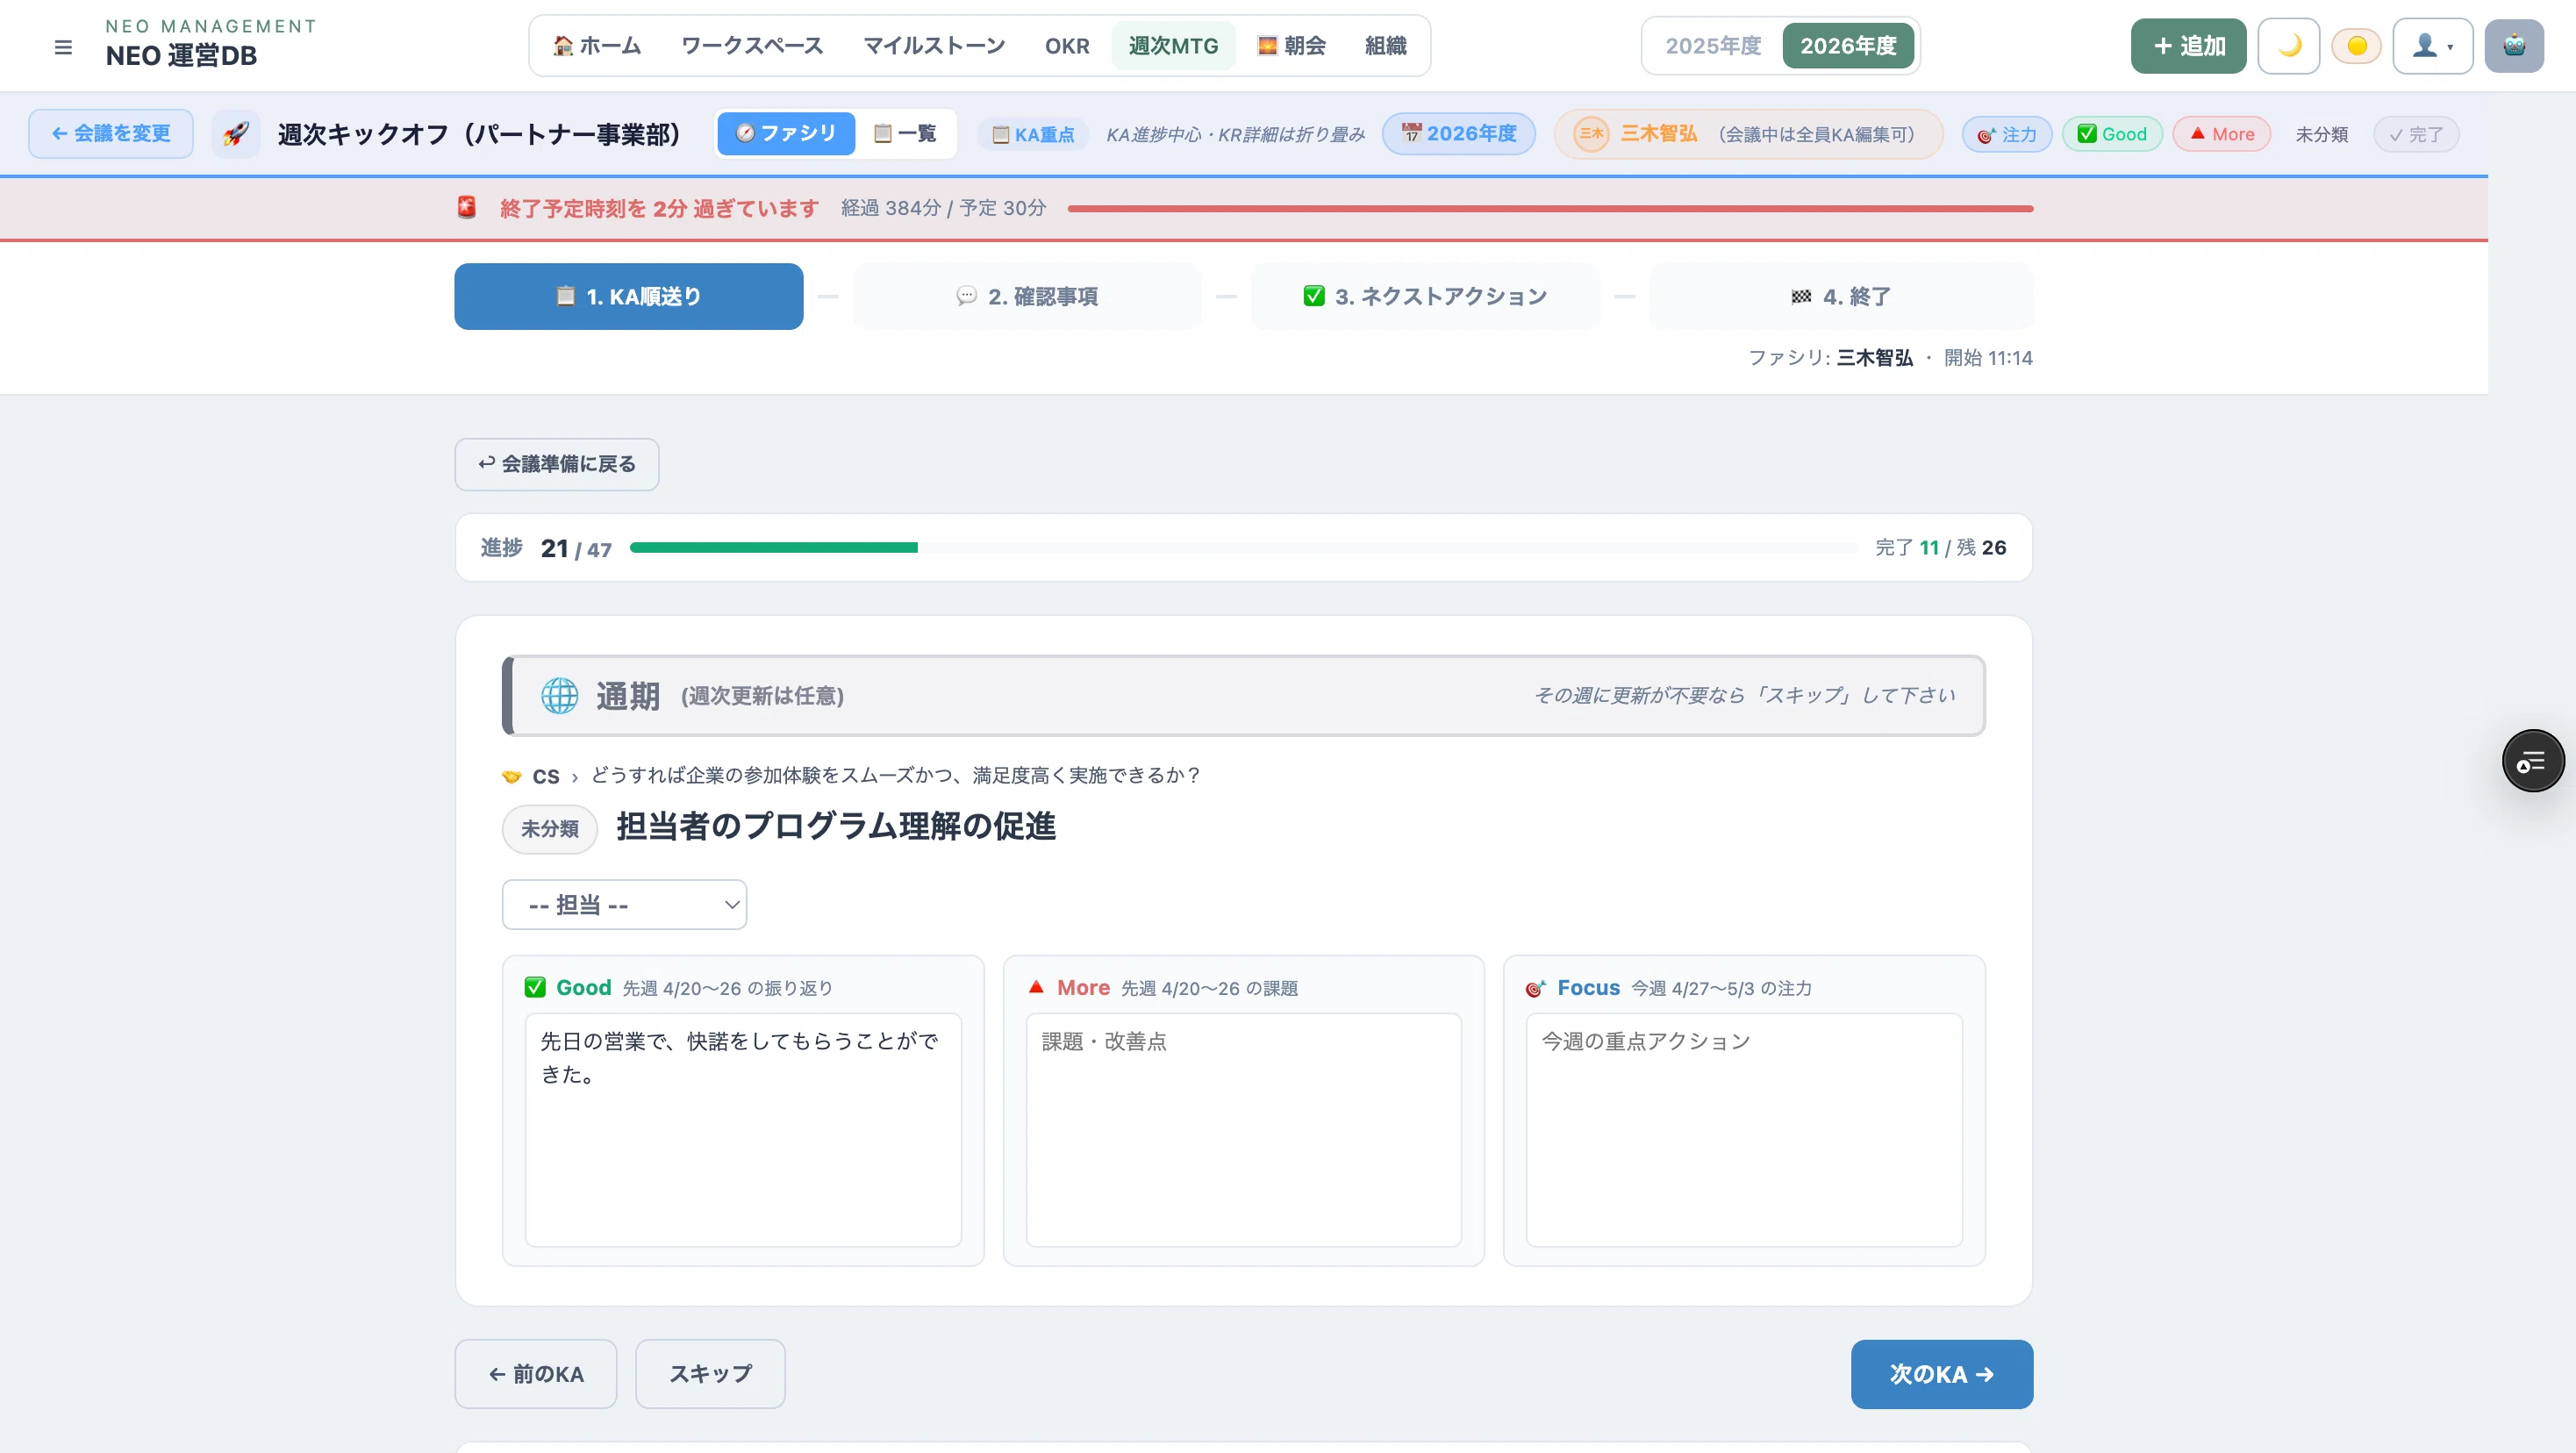Click the ＋追加 button

pyautogui.click(x=2188, y=46)
